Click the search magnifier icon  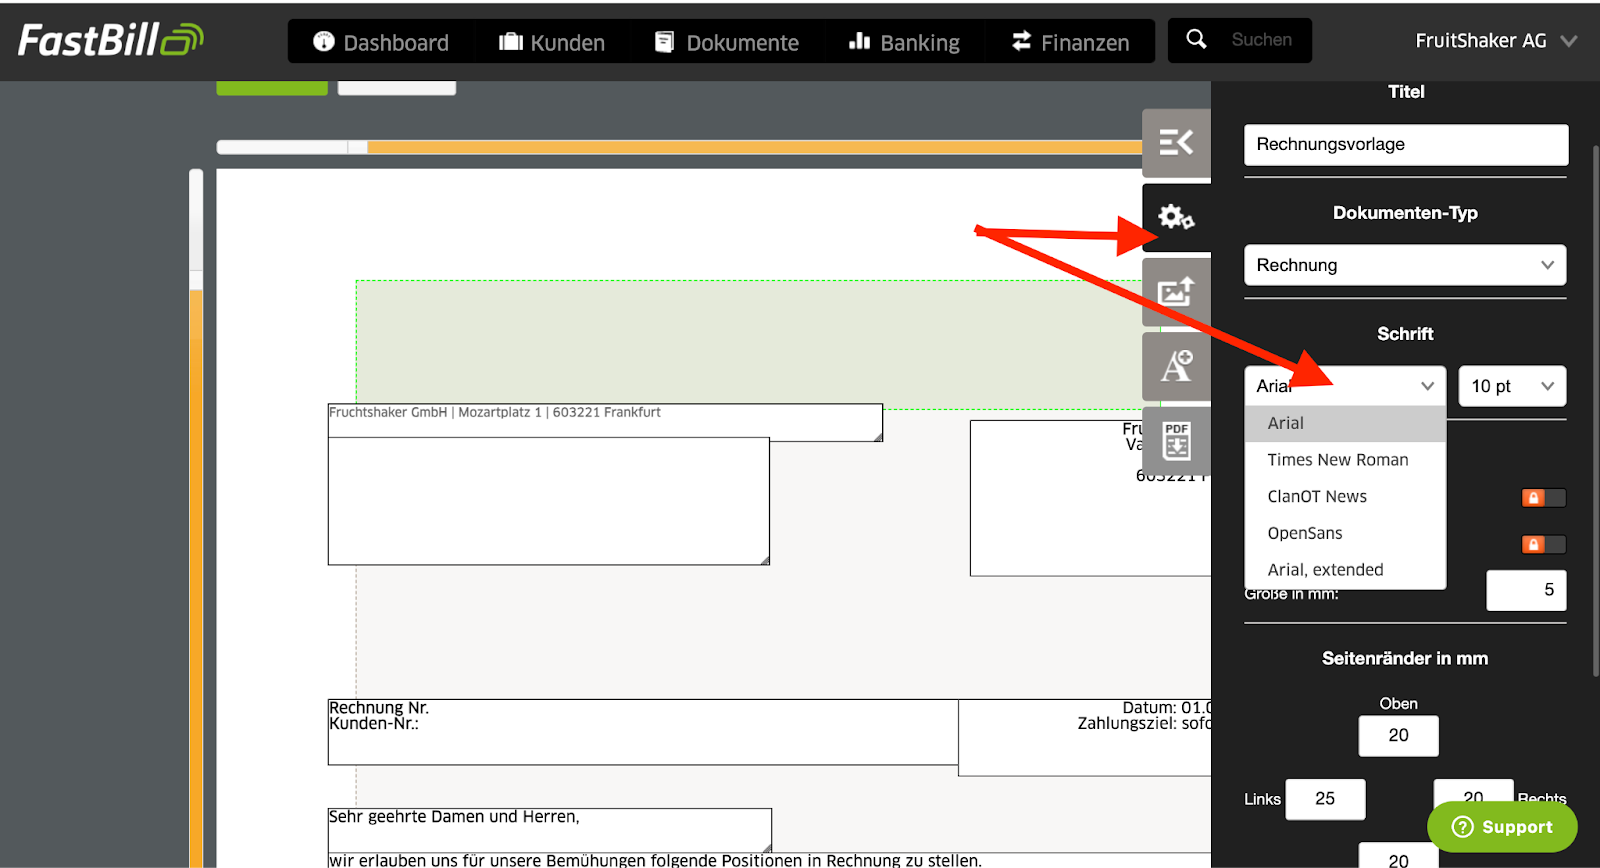[1196, 40]
